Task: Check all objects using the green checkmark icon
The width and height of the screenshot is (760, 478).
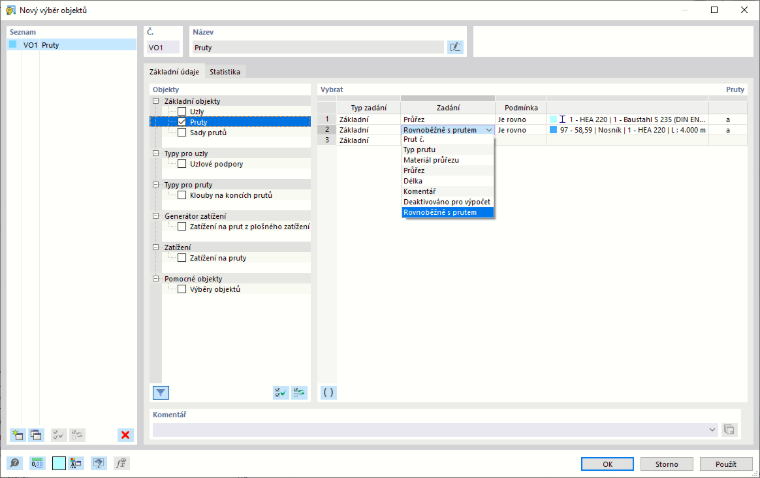Action: click(x=281, y=393)
